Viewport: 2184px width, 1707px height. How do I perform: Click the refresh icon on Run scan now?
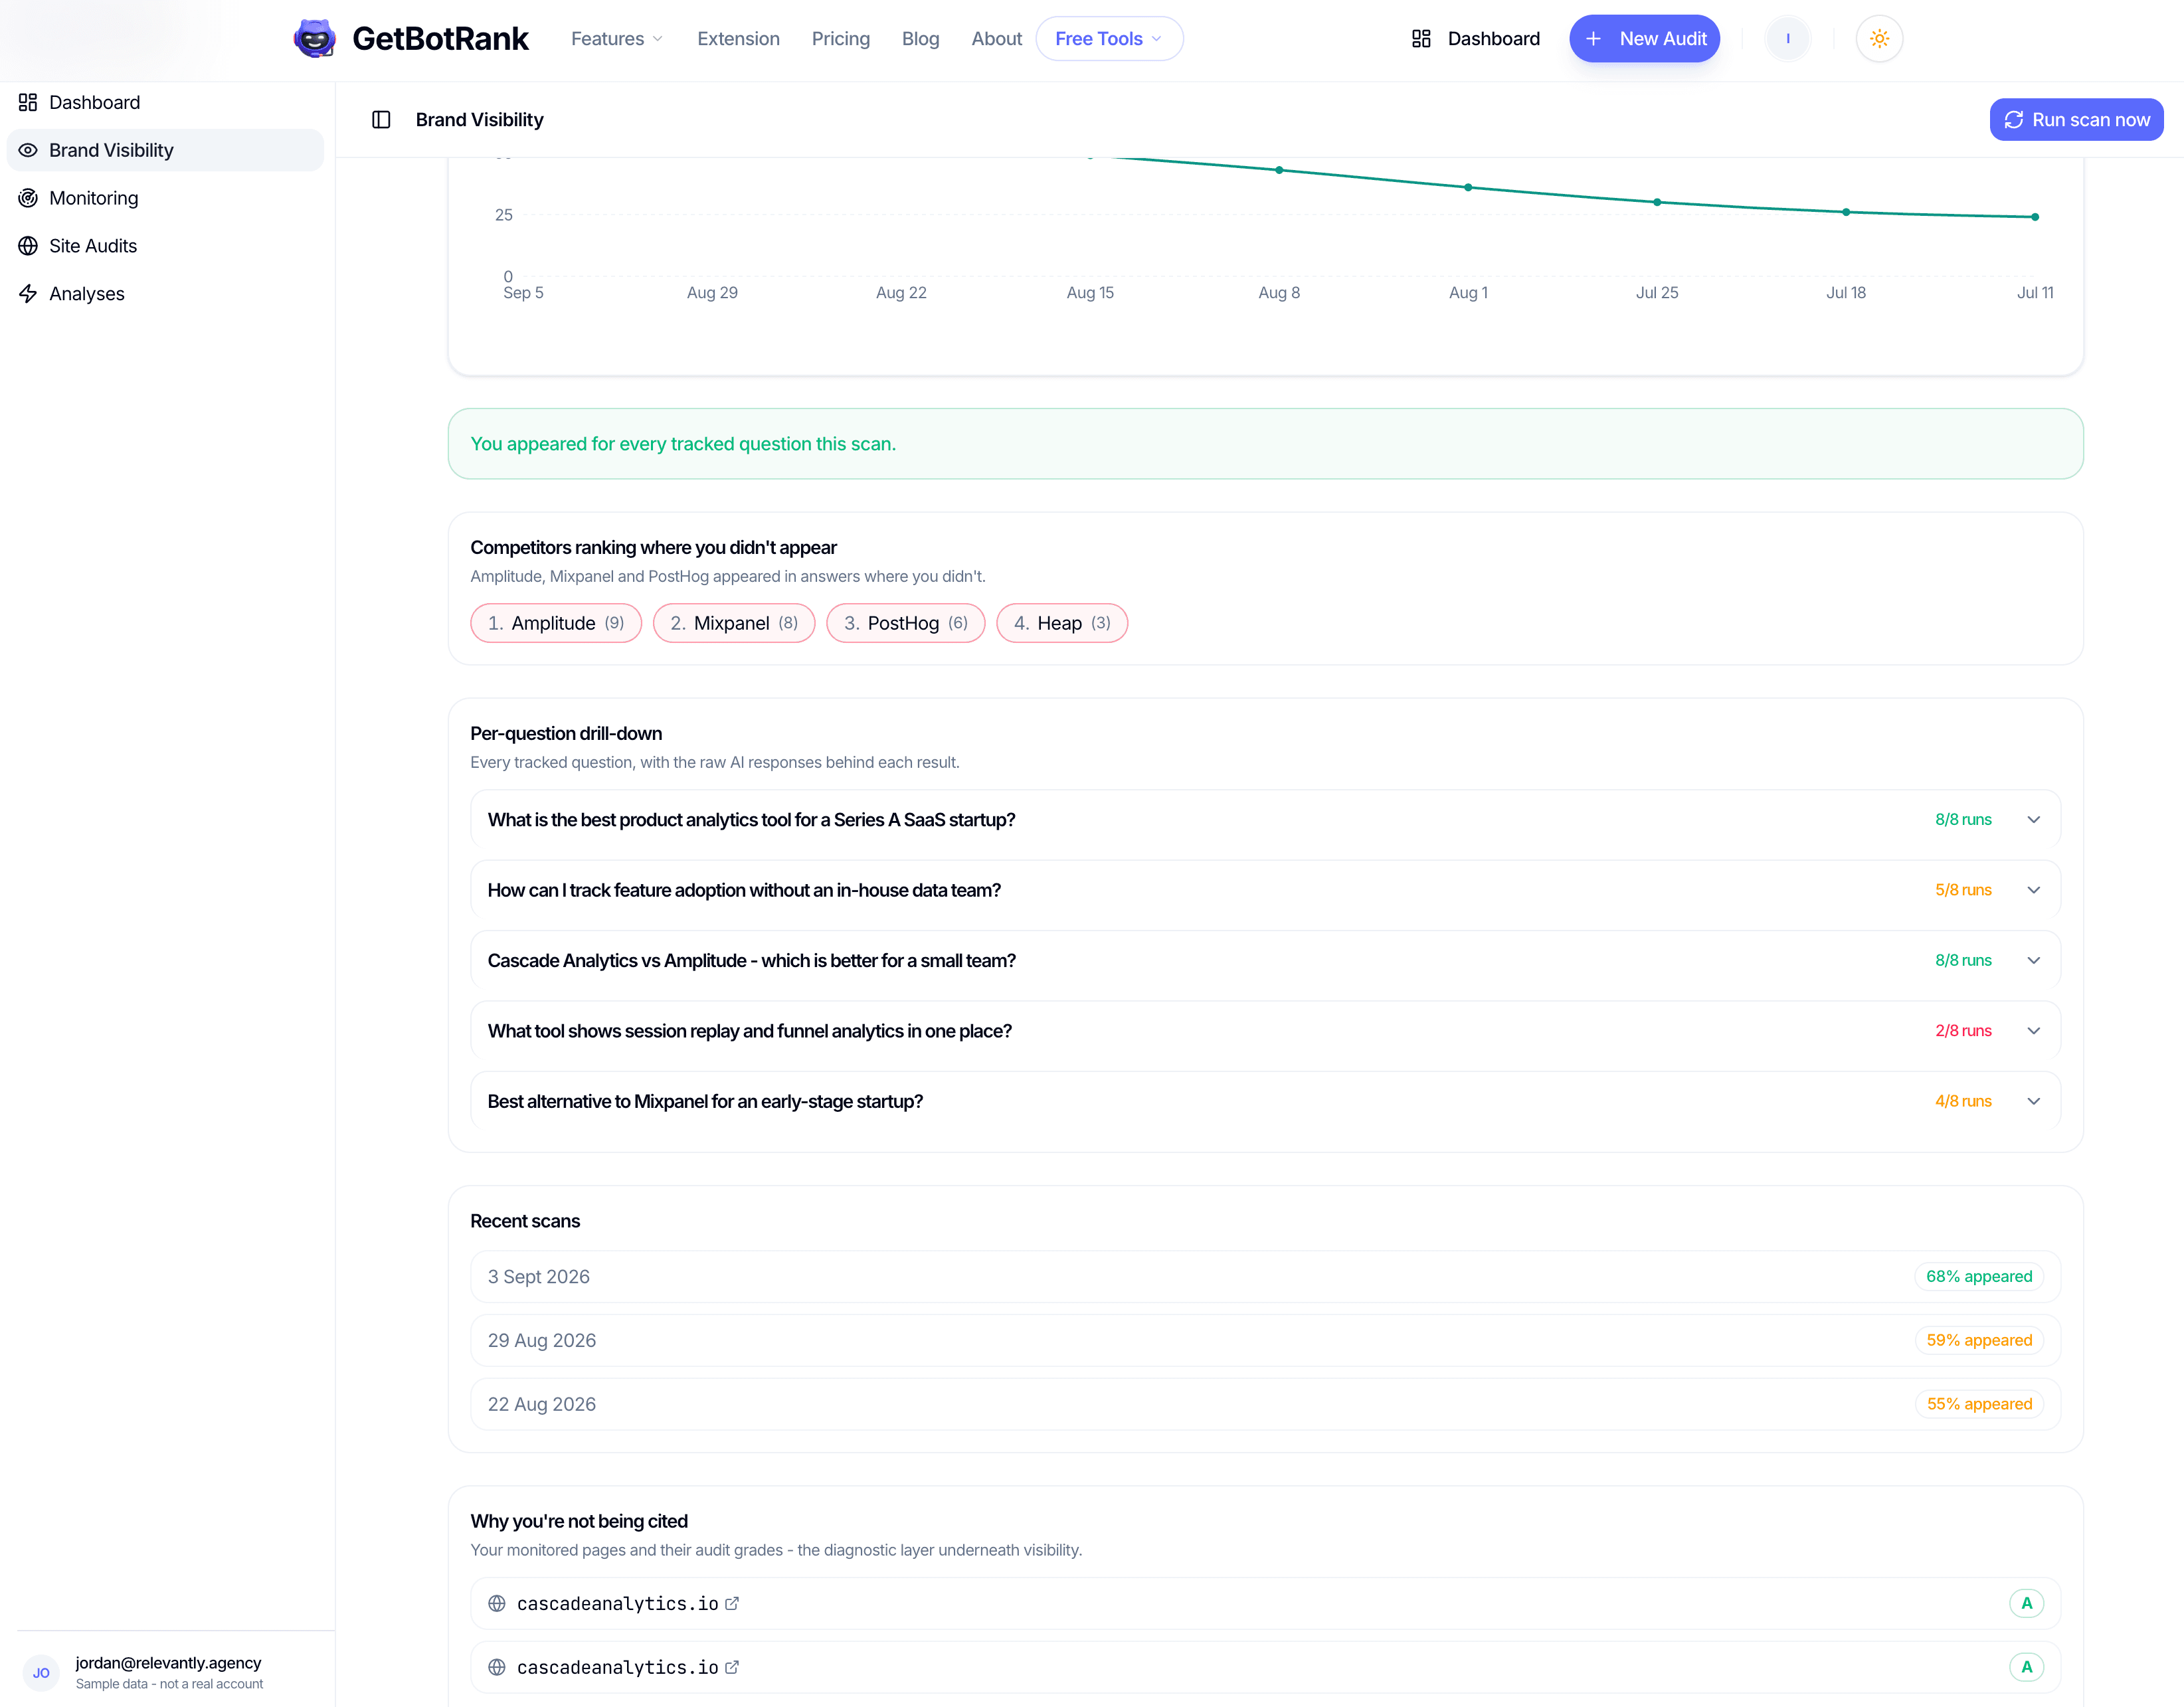tap(2013, 120)
